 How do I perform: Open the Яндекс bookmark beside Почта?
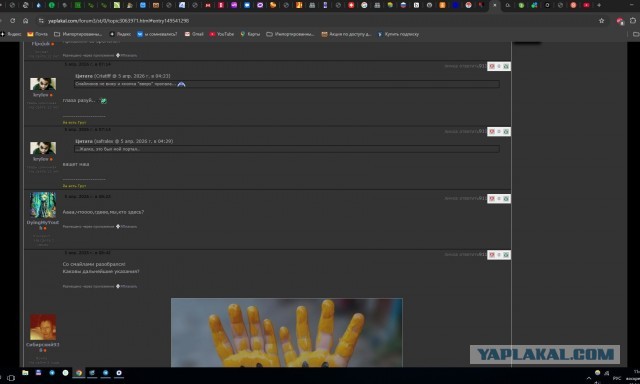(11, 34)
